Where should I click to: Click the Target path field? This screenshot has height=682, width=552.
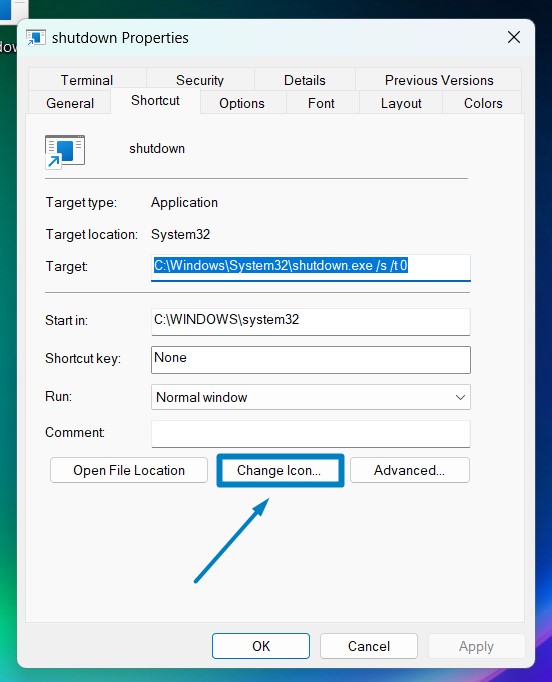[311, 267]
